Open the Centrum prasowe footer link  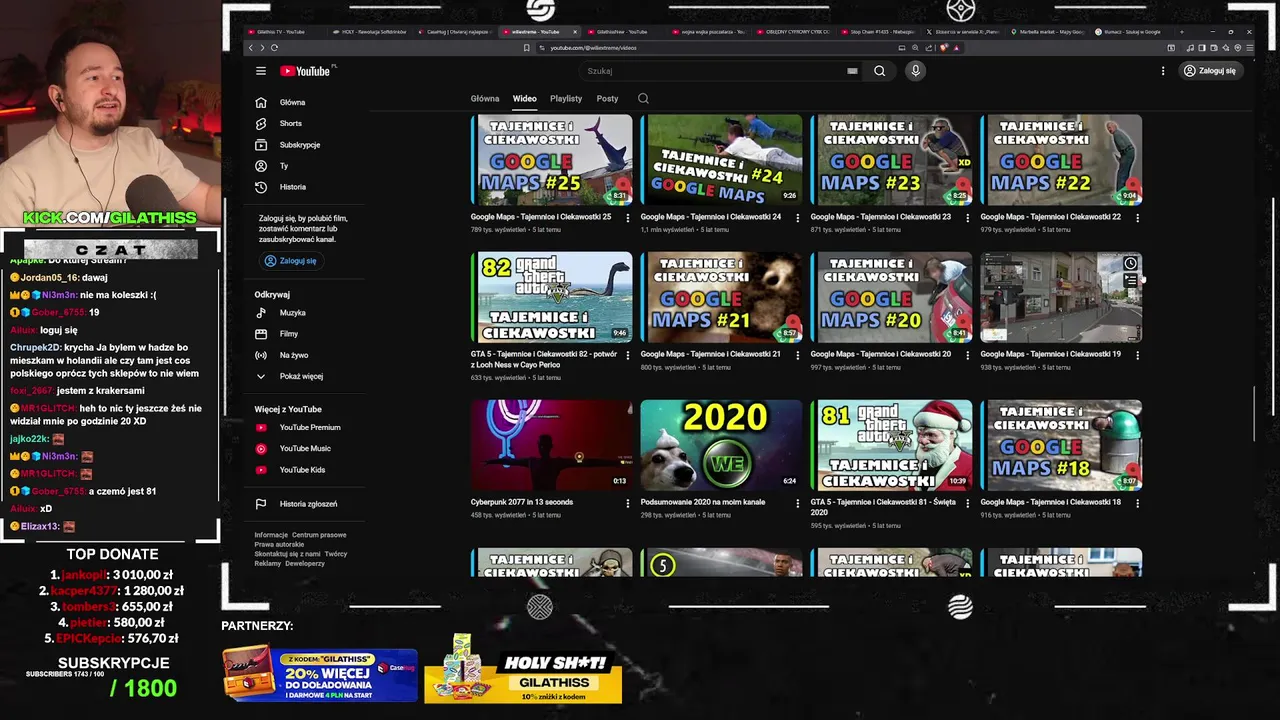point(319,535)
